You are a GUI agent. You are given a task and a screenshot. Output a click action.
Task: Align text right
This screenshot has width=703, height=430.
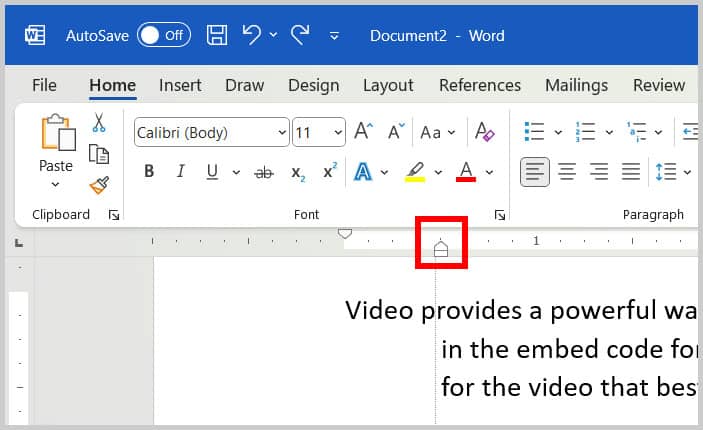(x=599, y=171)
